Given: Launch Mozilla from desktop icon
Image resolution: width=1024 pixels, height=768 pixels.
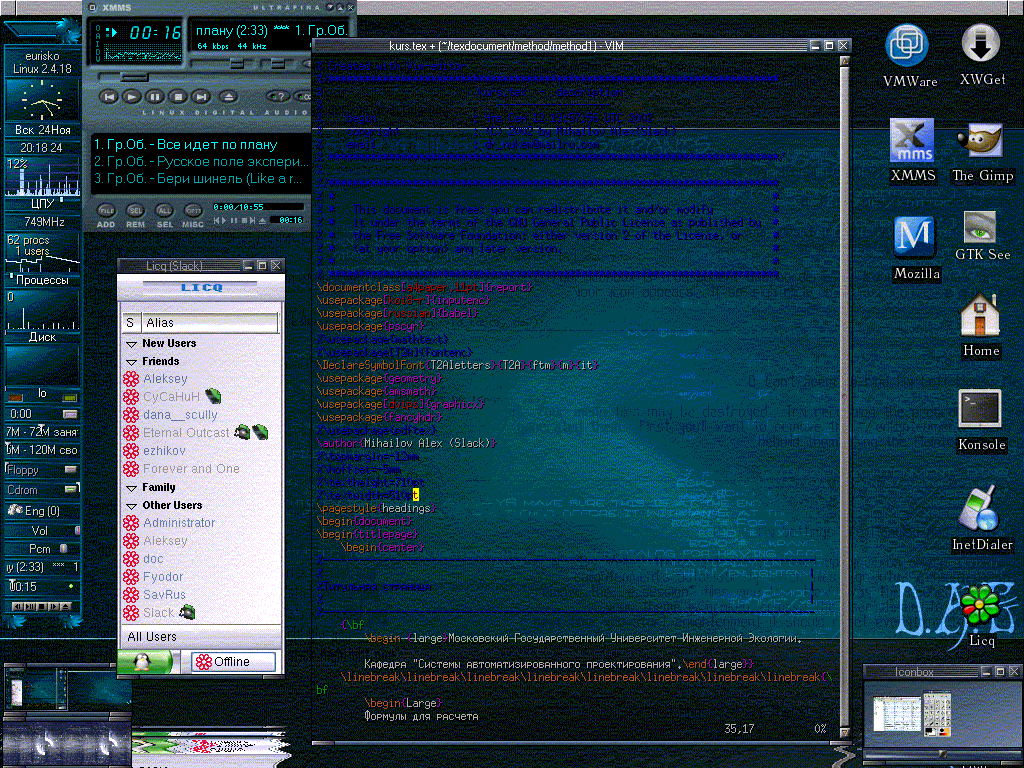Looking at the screenshot, I should 915,248.
